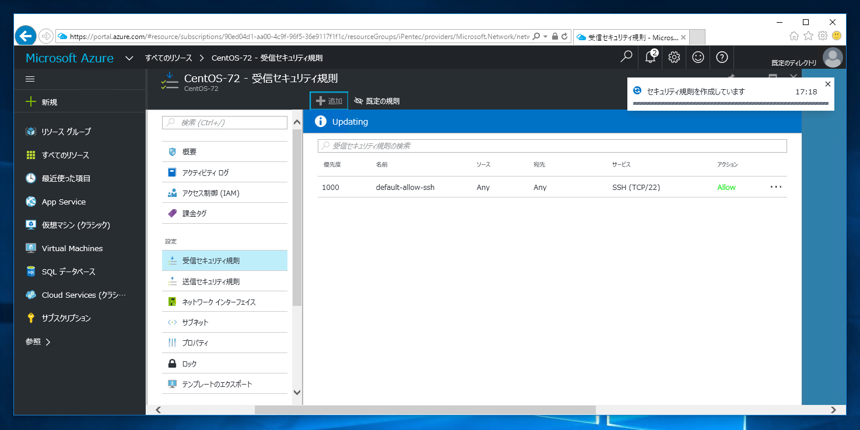Open the Azure help question mark
This screenshot has width=860, height=430.
722,57
